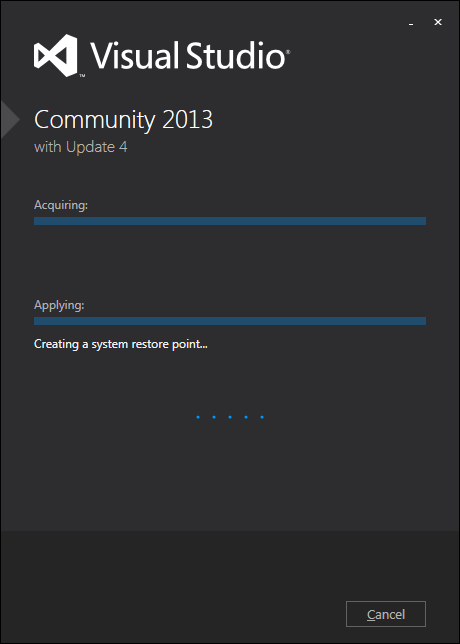Close the installer window
The image size is (460, 644).
coord(438,22)
